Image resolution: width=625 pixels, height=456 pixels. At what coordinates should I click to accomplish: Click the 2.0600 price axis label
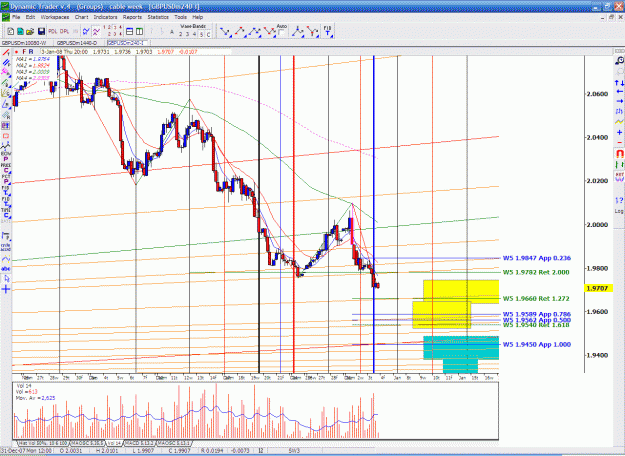[597, 94]
